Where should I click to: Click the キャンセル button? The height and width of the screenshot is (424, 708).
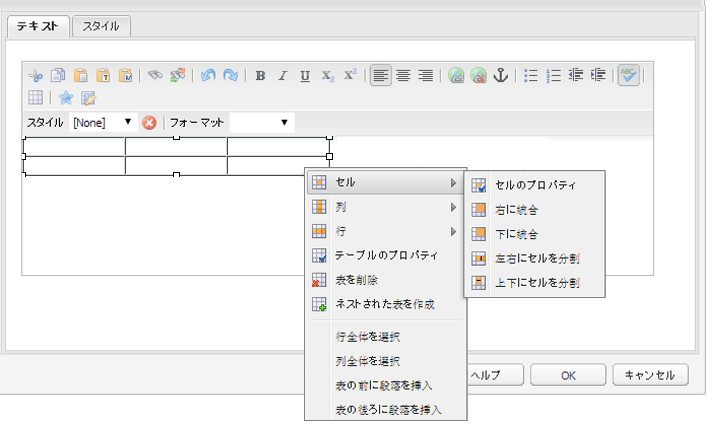coord(650,375)
